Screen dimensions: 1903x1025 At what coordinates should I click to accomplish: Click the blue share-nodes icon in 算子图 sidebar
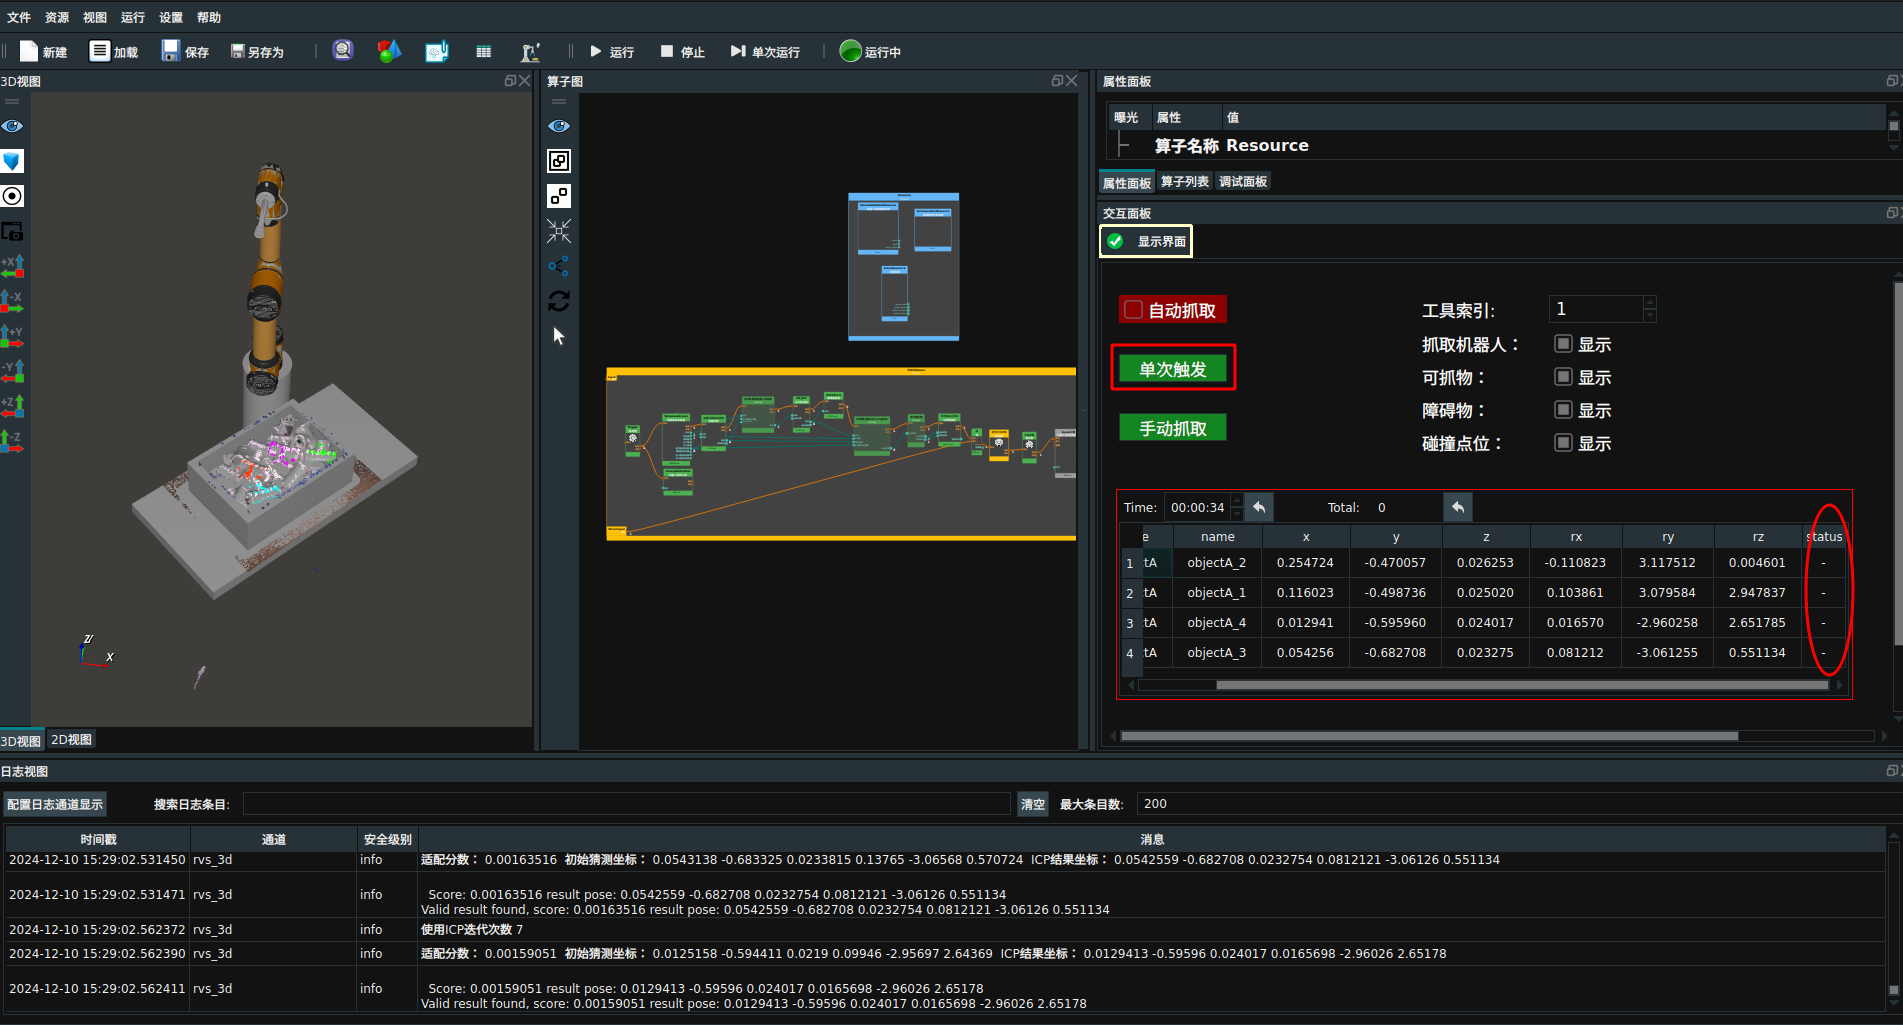(559, 266)
